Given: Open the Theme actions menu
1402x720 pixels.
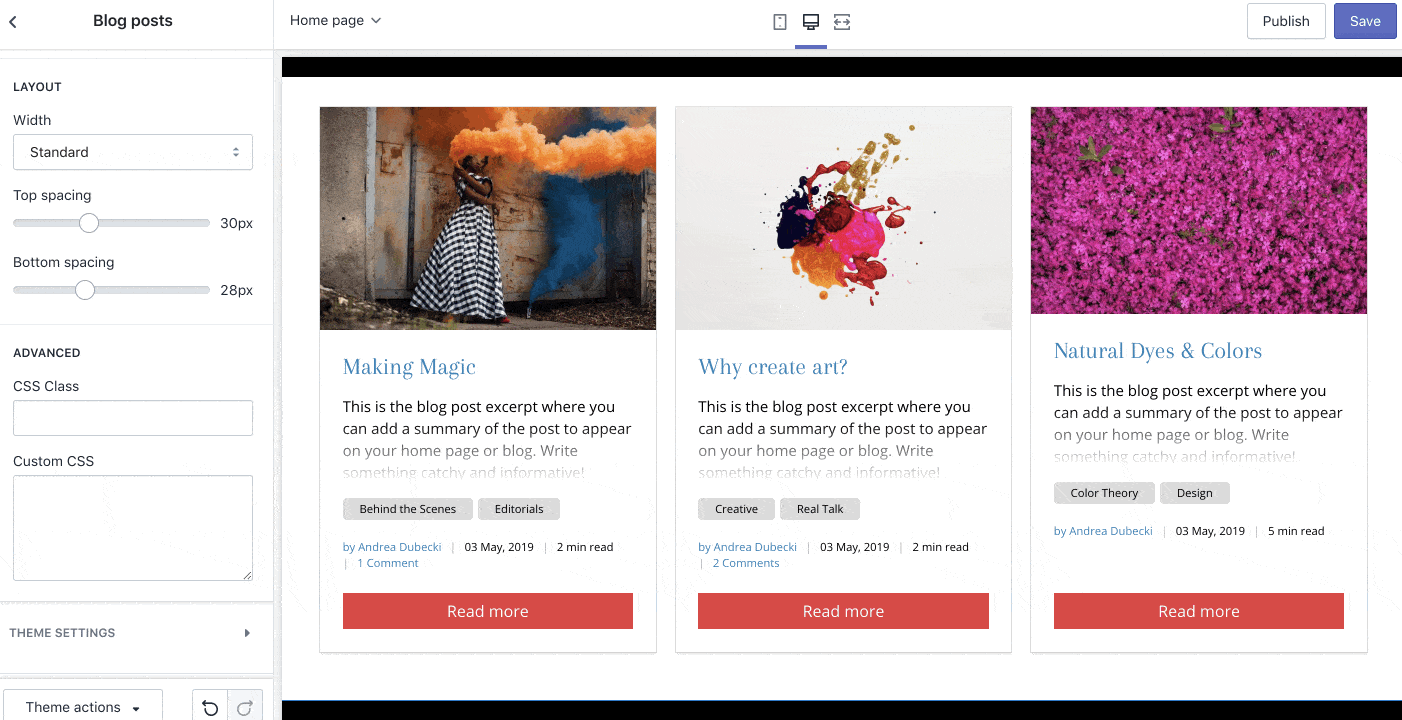Looking at the screenshot, I should tap(83, 707).
